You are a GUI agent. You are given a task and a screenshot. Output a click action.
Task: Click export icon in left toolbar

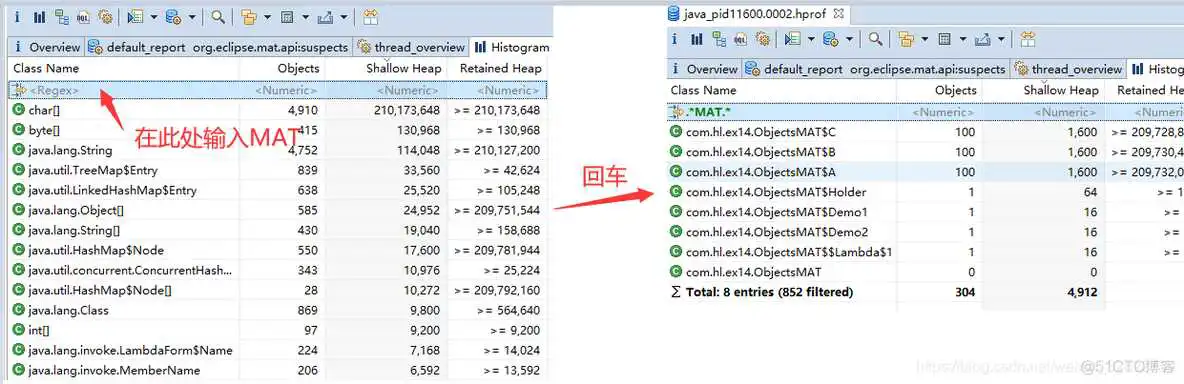pos(325,16)
